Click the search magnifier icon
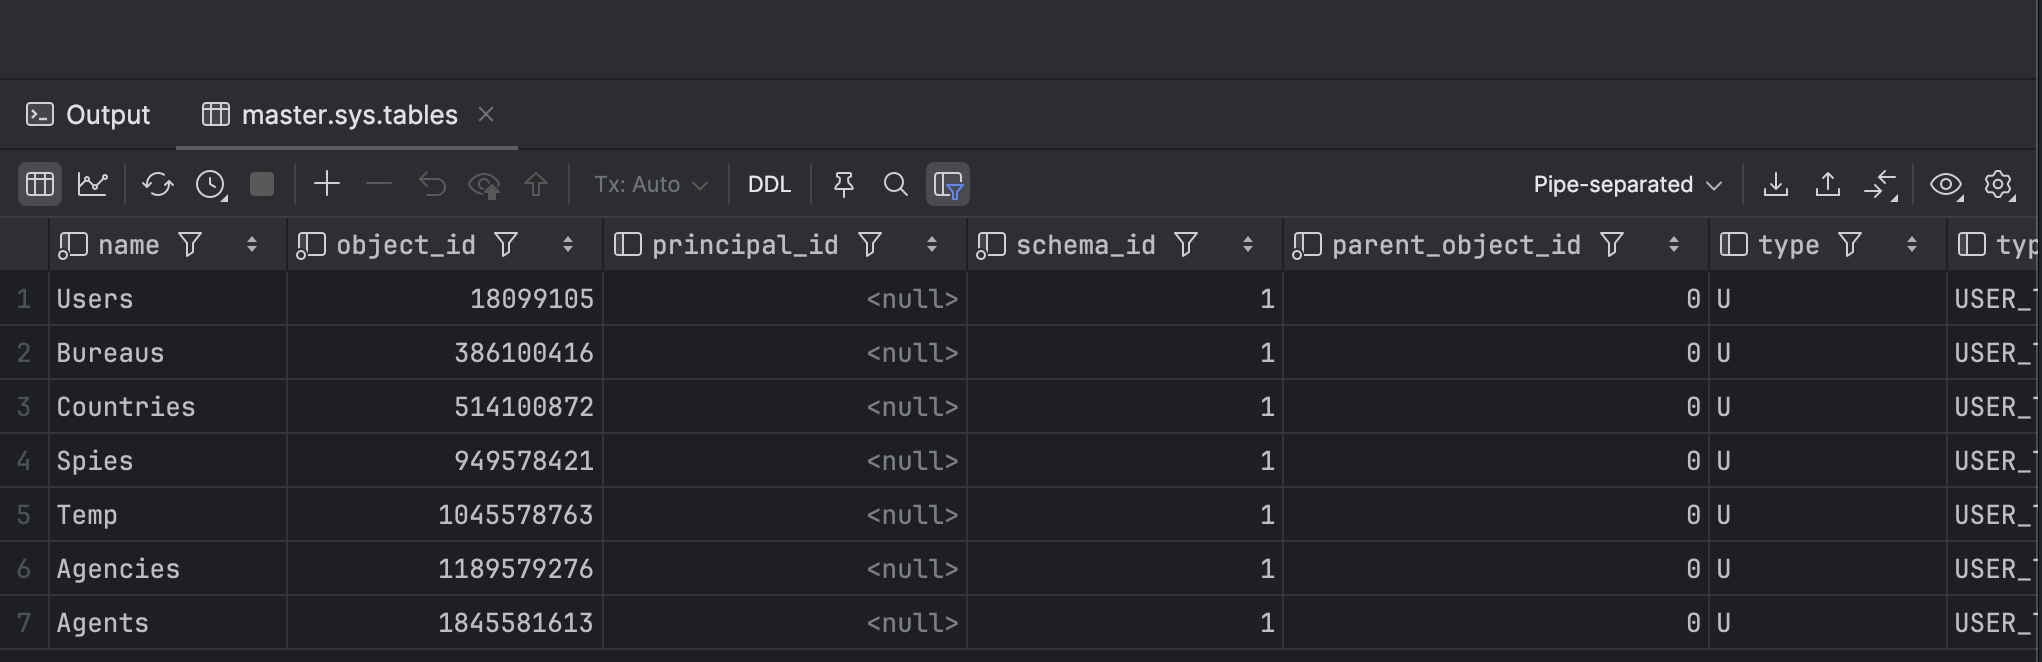Viewport: 2042px width, 662px height. click(x=895, y=185)
